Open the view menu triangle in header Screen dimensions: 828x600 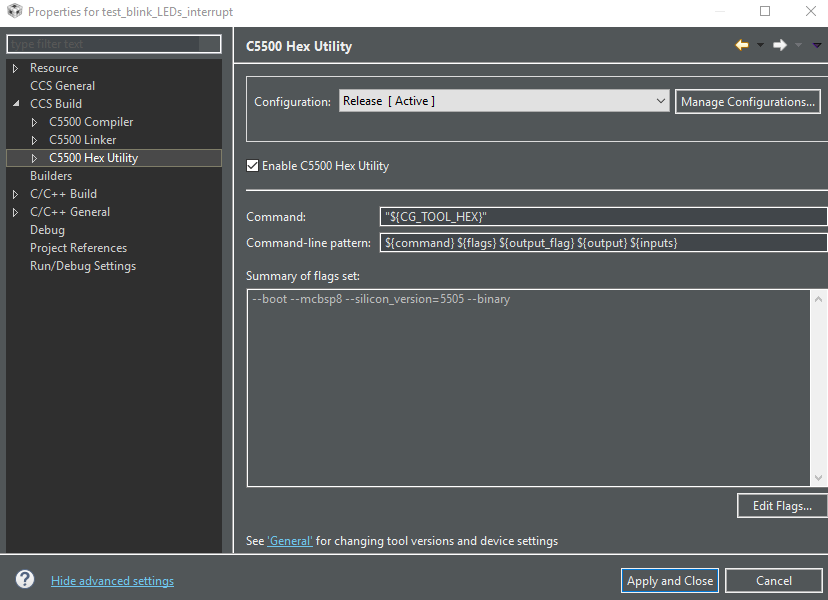point(817,45)
